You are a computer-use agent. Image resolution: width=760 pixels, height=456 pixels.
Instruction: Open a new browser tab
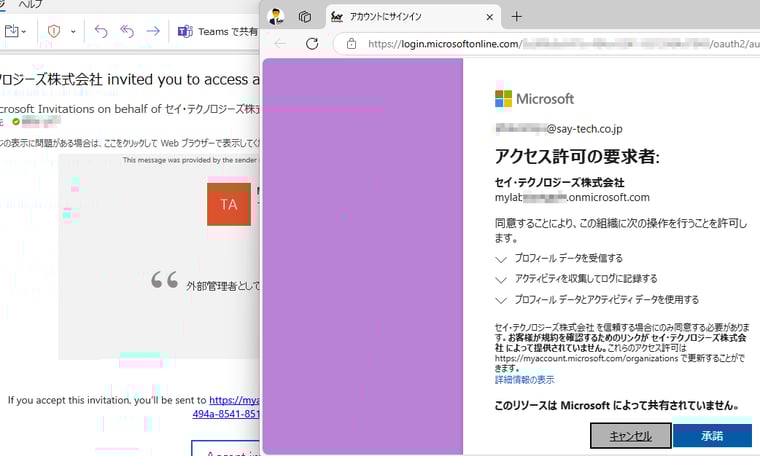(517, 17)
